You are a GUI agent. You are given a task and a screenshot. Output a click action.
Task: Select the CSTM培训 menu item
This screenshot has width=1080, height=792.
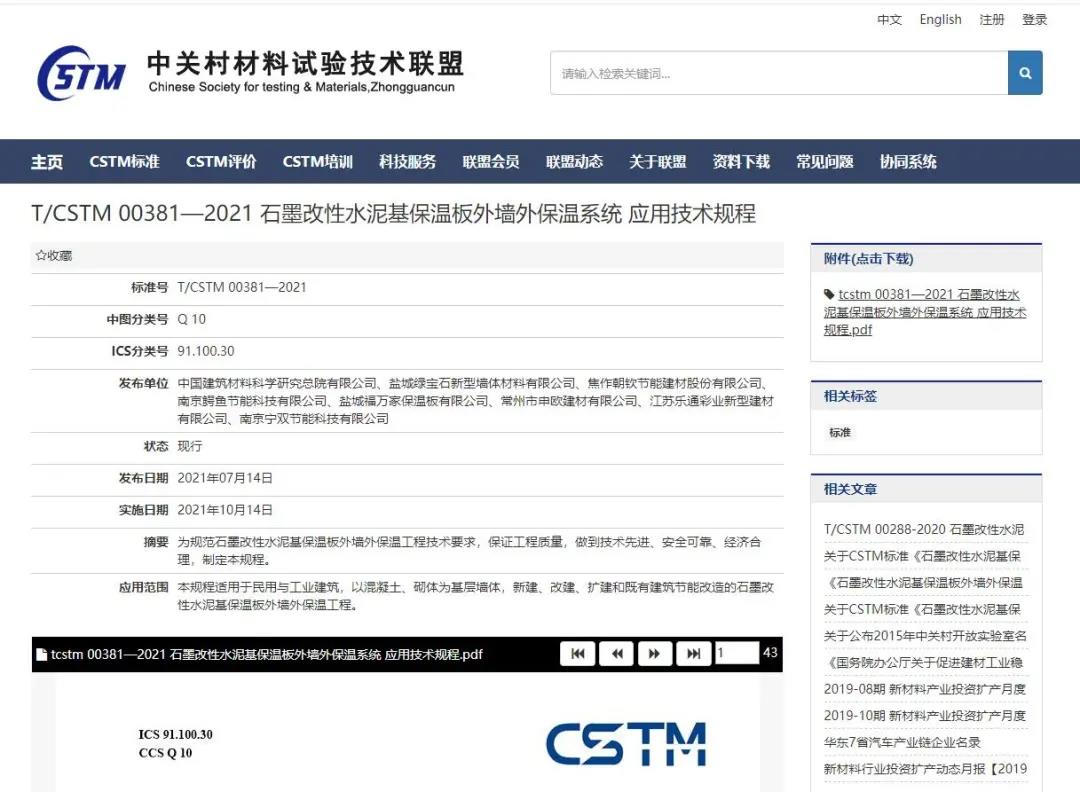[x=317, y=162]
